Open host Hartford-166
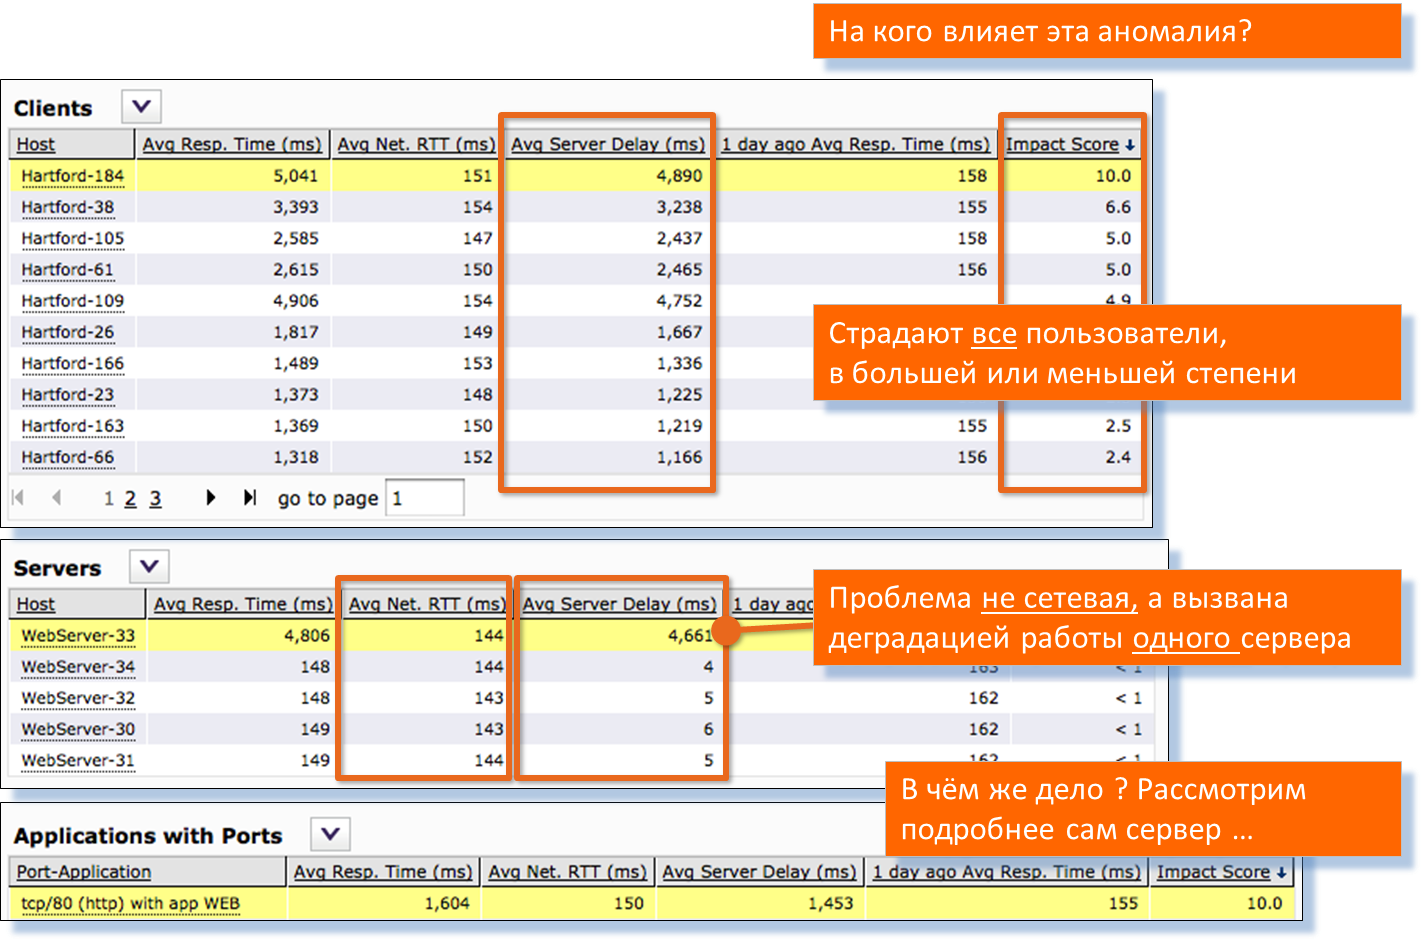The image size is (1423, 942). tap(73, 363)
